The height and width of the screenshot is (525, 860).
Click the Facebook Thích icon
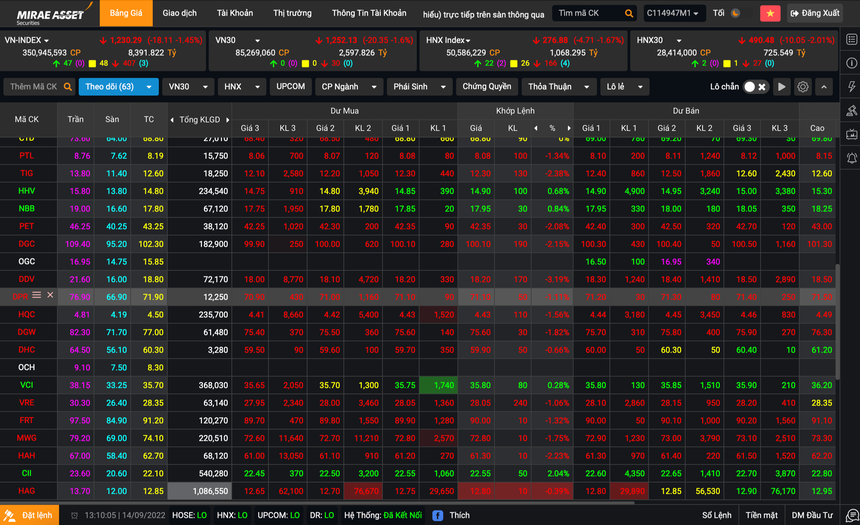tap(436, 515)
